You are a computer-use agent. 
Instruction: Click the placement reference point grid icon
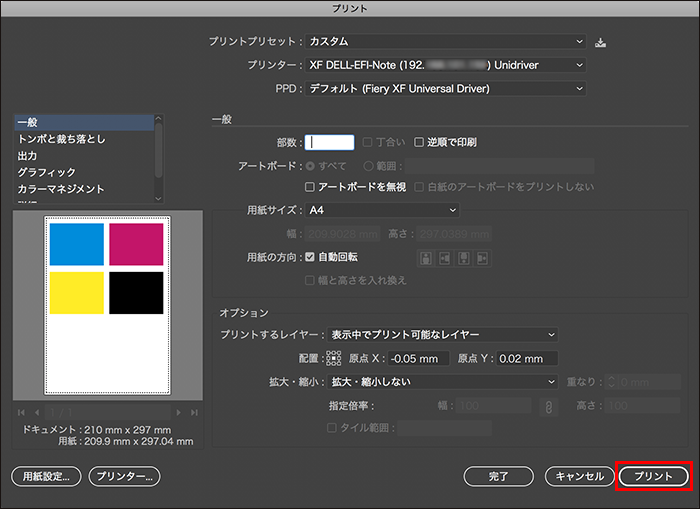[334, 358]
